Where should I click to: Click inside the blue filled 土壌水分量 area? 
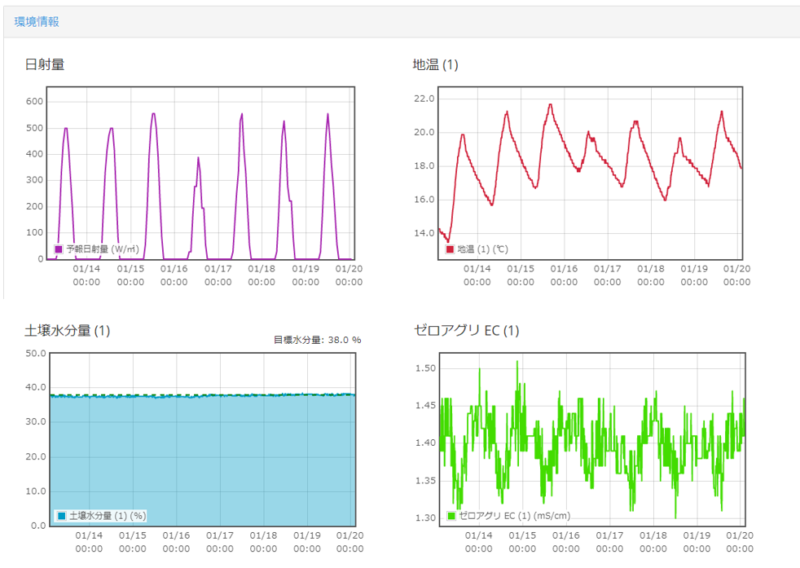pos(203,461)
